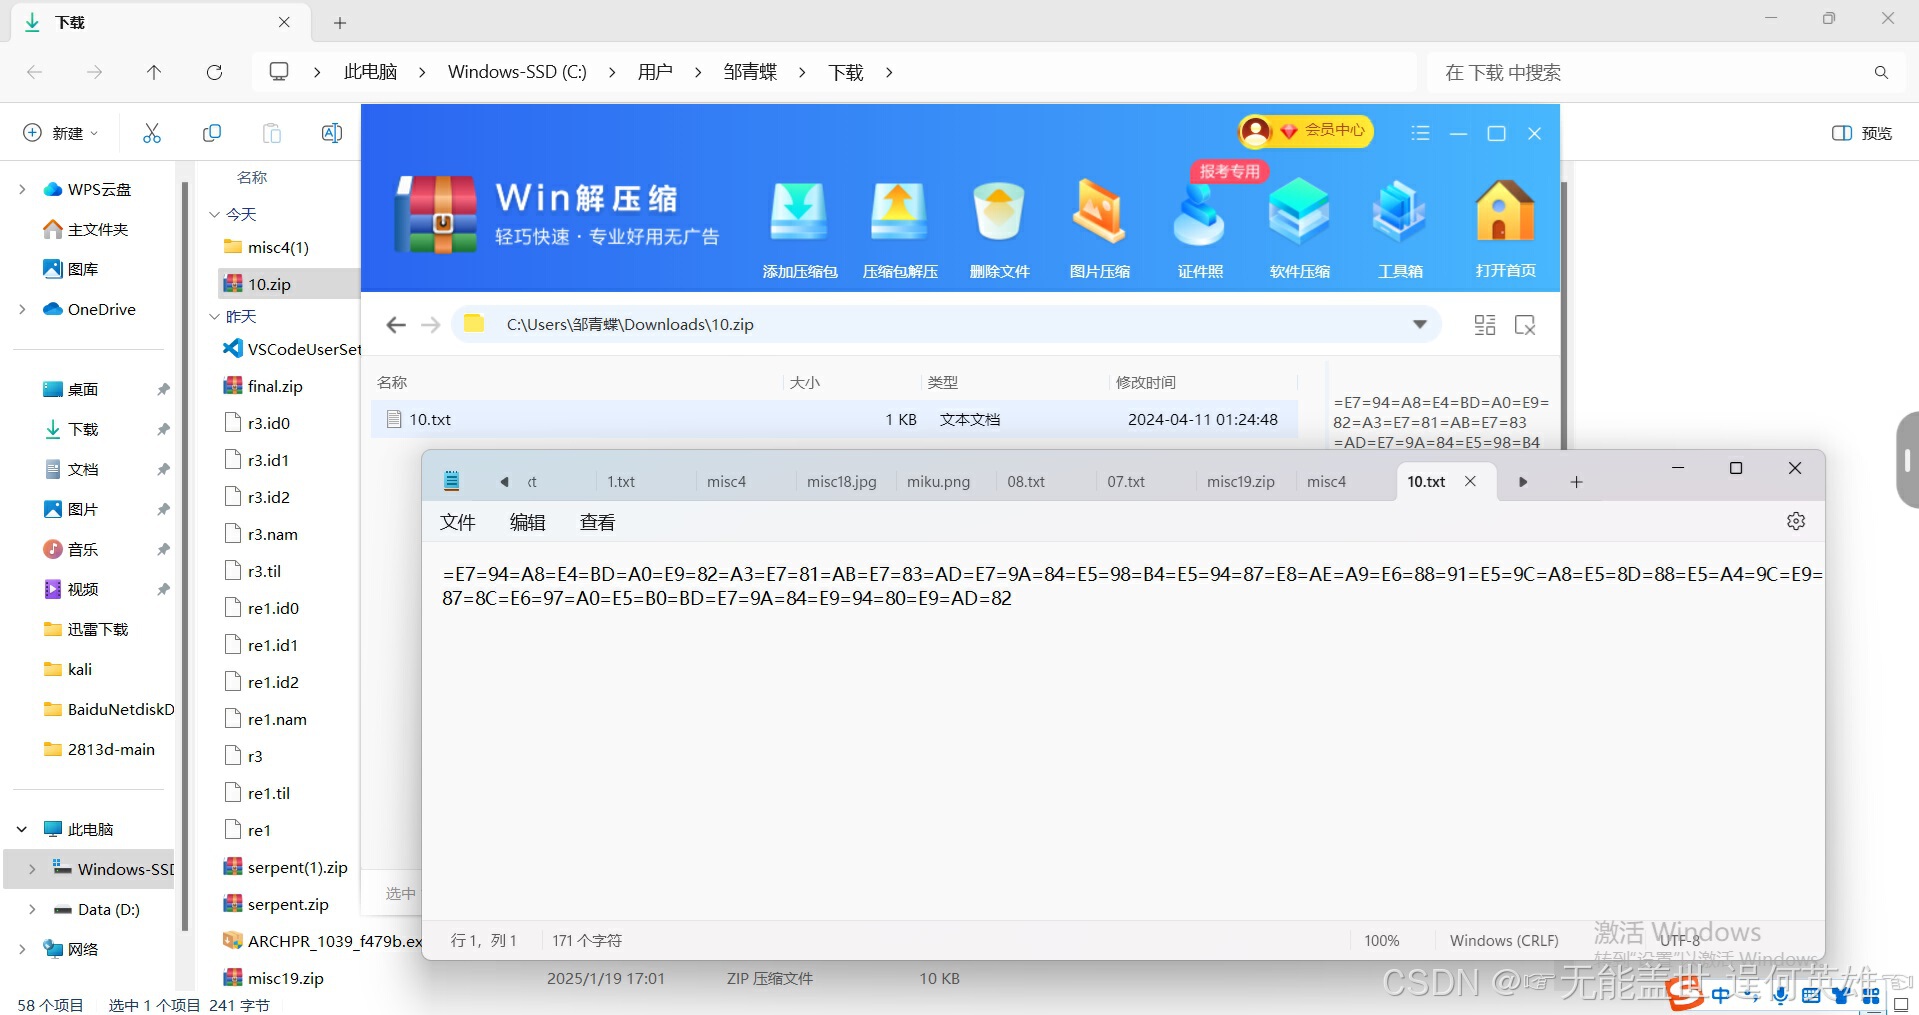This screenshot has height=1015, width=1919.
Task: Click Explorer Cut scissors icon
Action: pyautogui.click(x=152, y=133)
